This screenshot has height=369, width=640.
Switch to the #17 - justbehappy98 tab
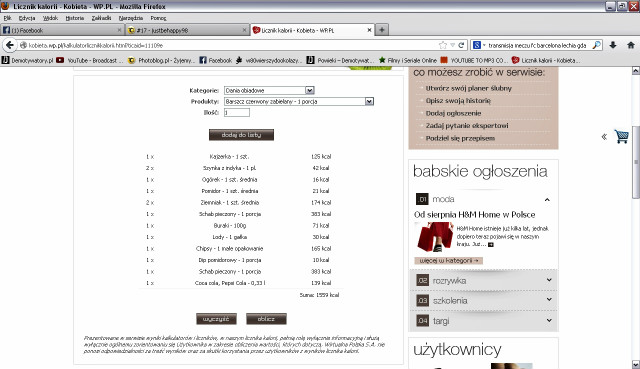186,30
